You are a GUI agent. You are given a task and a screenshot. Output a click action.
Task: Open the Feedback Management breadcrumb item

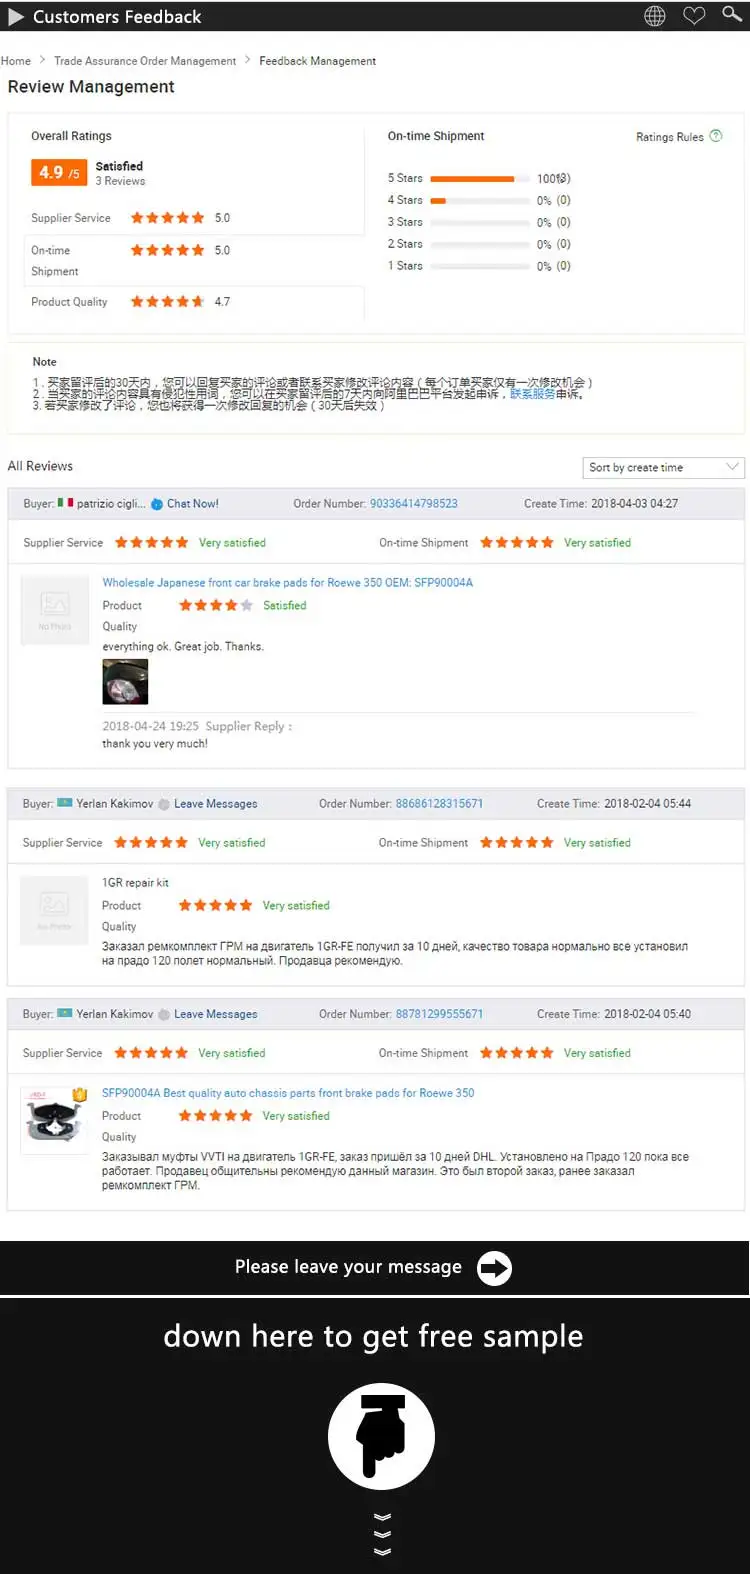point(317,60)
